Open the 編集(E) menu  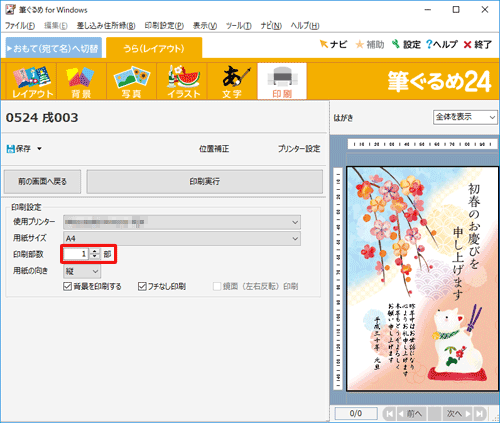click(56, 26)
